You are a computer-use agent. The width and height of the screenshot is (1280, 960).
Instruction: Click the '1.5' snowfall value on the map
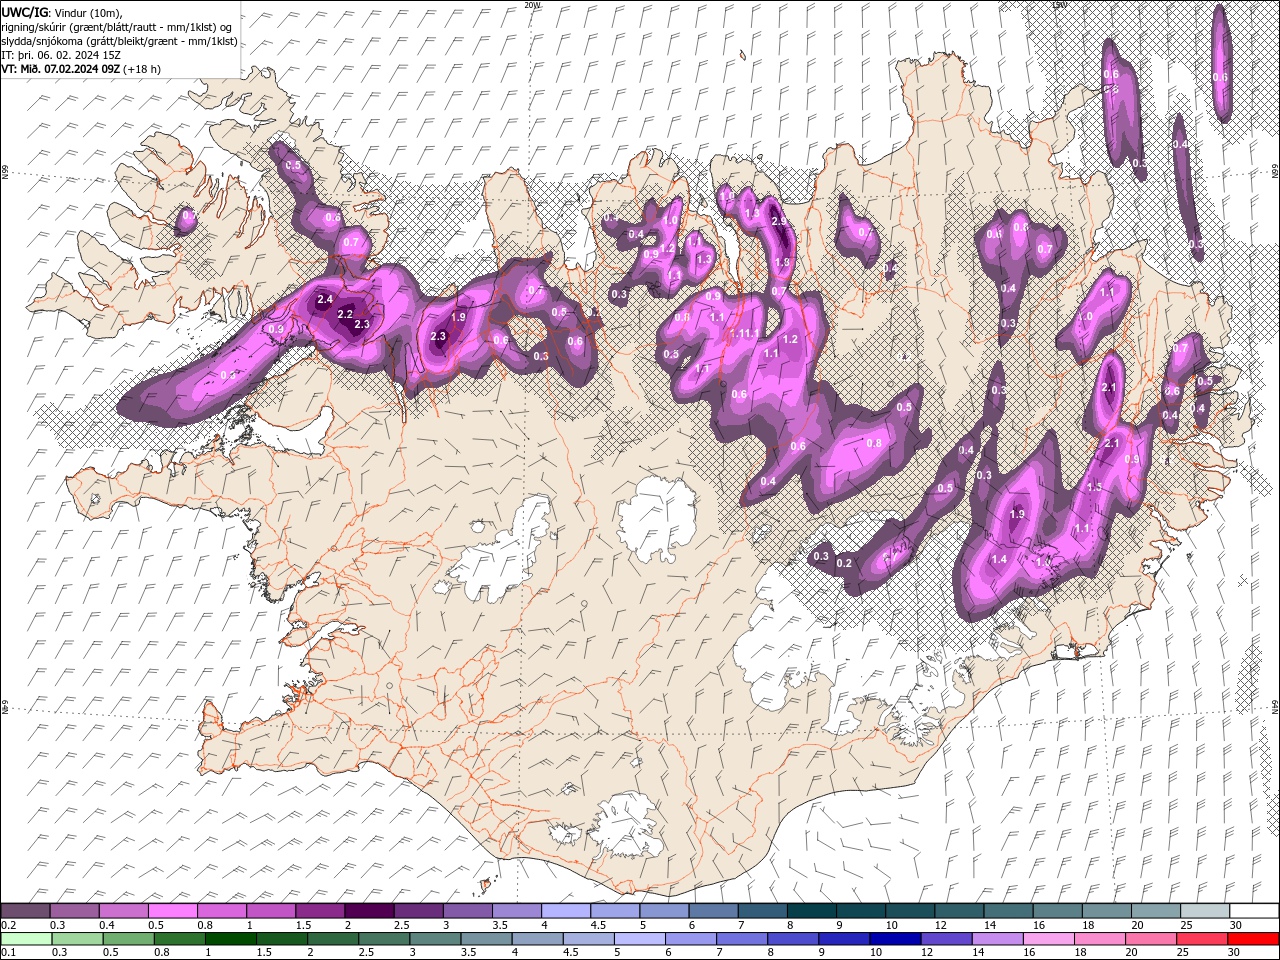click(x=1094, y=487)
